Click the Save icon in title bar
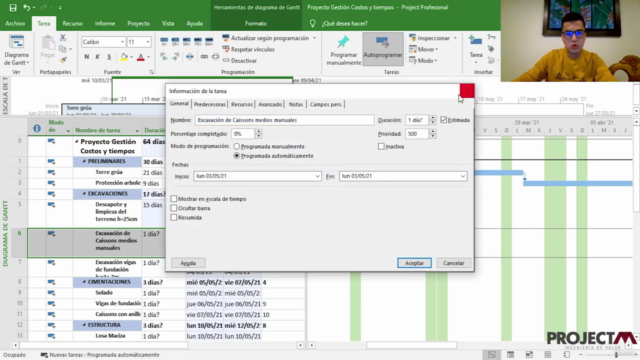 [13, 7]
